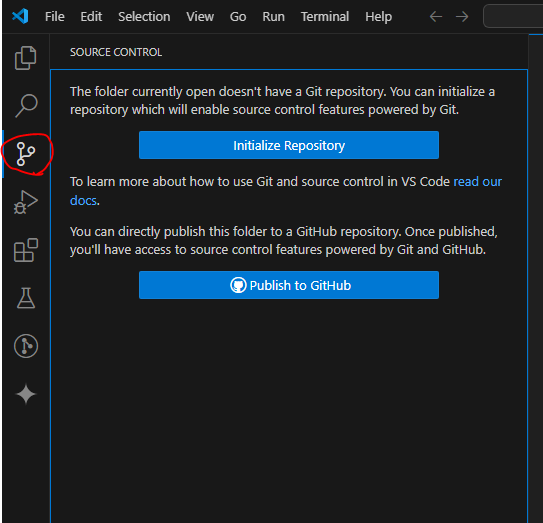Select the Source Control branch icon
This screenshot has height=523, width=543.
26,154
